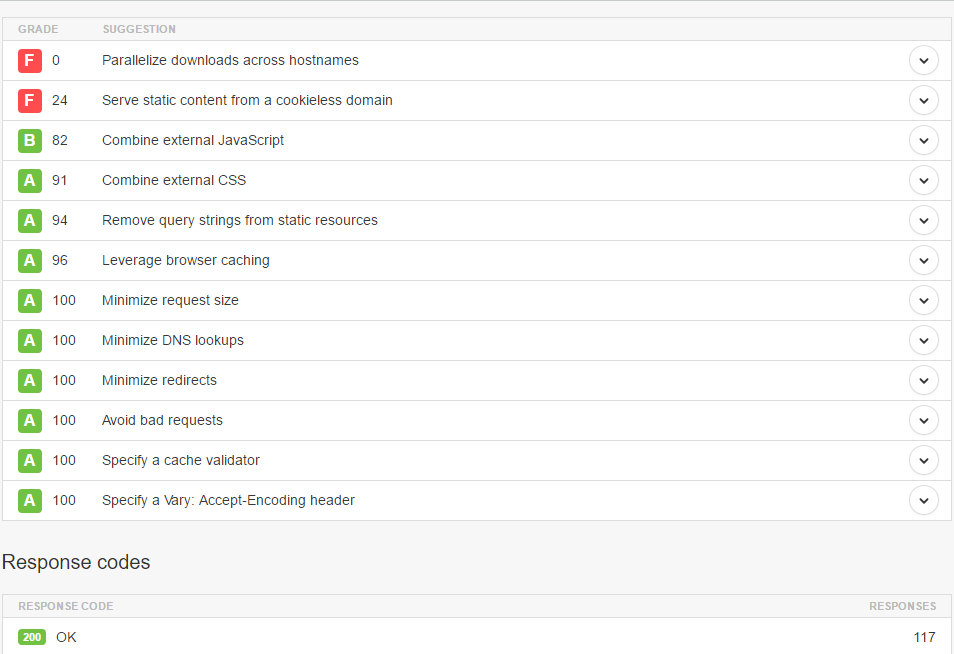The width and height of the screenshot is (954, 654).
Task: Click the F grade badge for cookieless domain
Action: click(30, 100)
